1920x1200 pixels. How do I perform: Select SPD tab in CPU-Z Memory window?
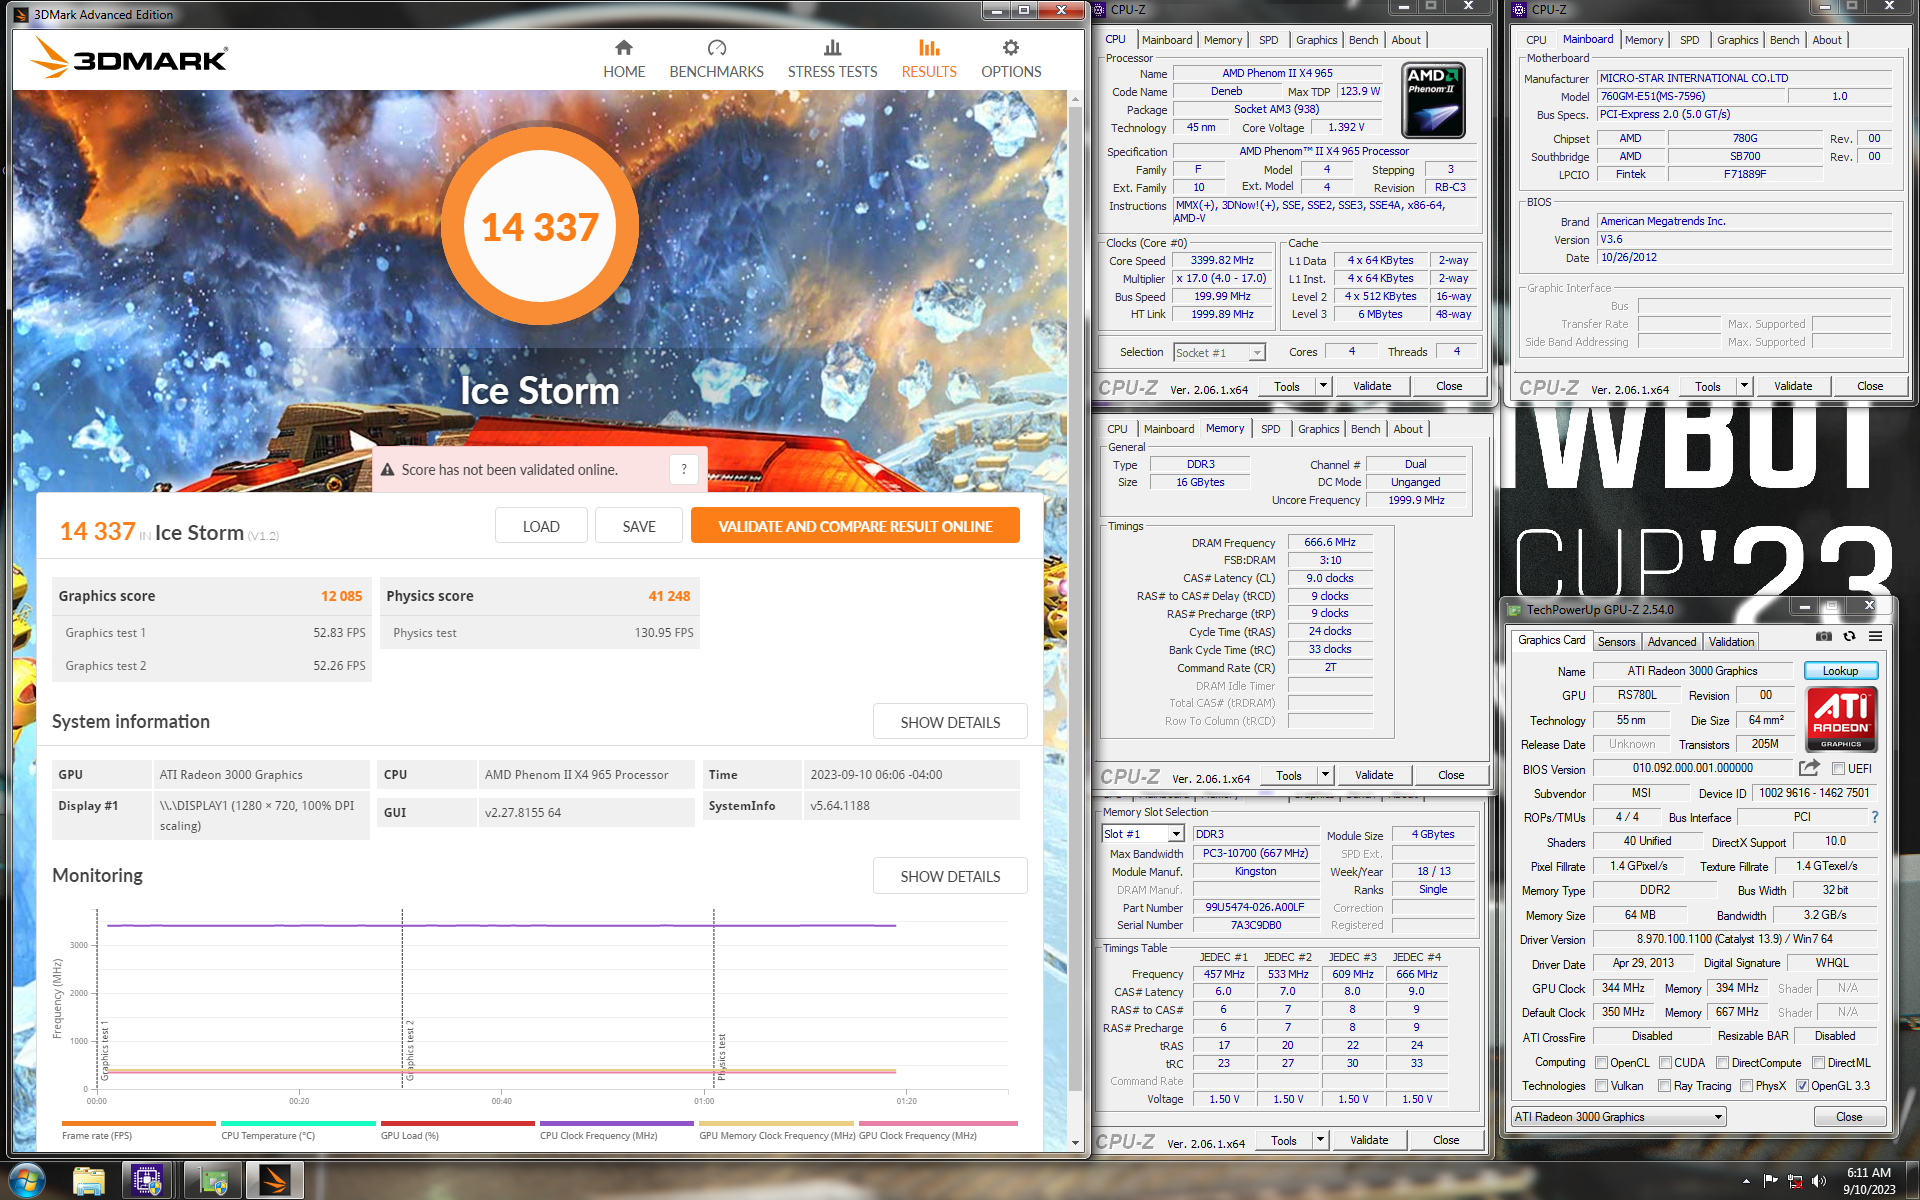click(1271, 429)
